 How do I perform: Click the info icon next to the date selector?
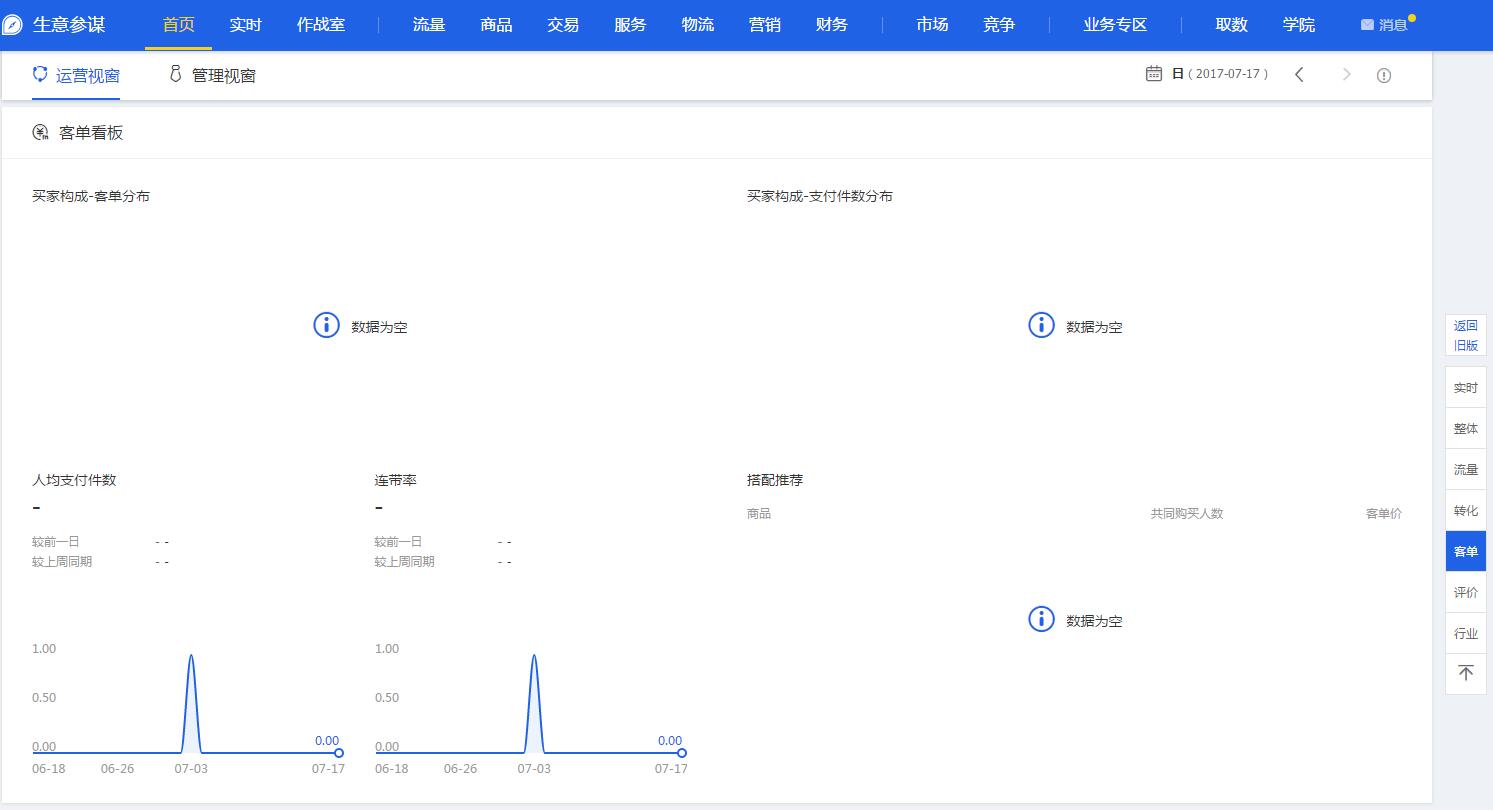click(x=1384, y=74)
